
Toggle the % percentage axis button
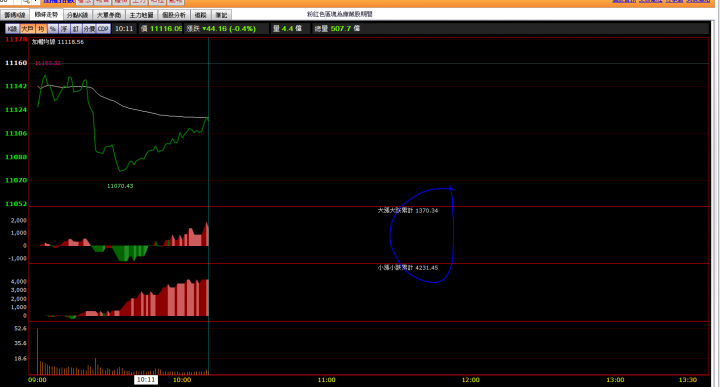tap(53, 28)
